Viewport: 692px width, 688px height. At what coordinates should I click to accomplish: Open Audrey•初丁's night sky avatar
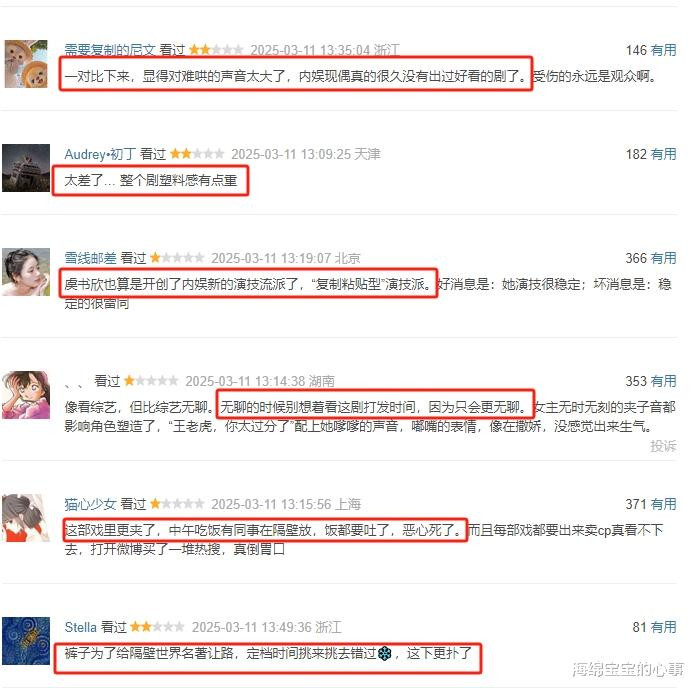point(26,168)
